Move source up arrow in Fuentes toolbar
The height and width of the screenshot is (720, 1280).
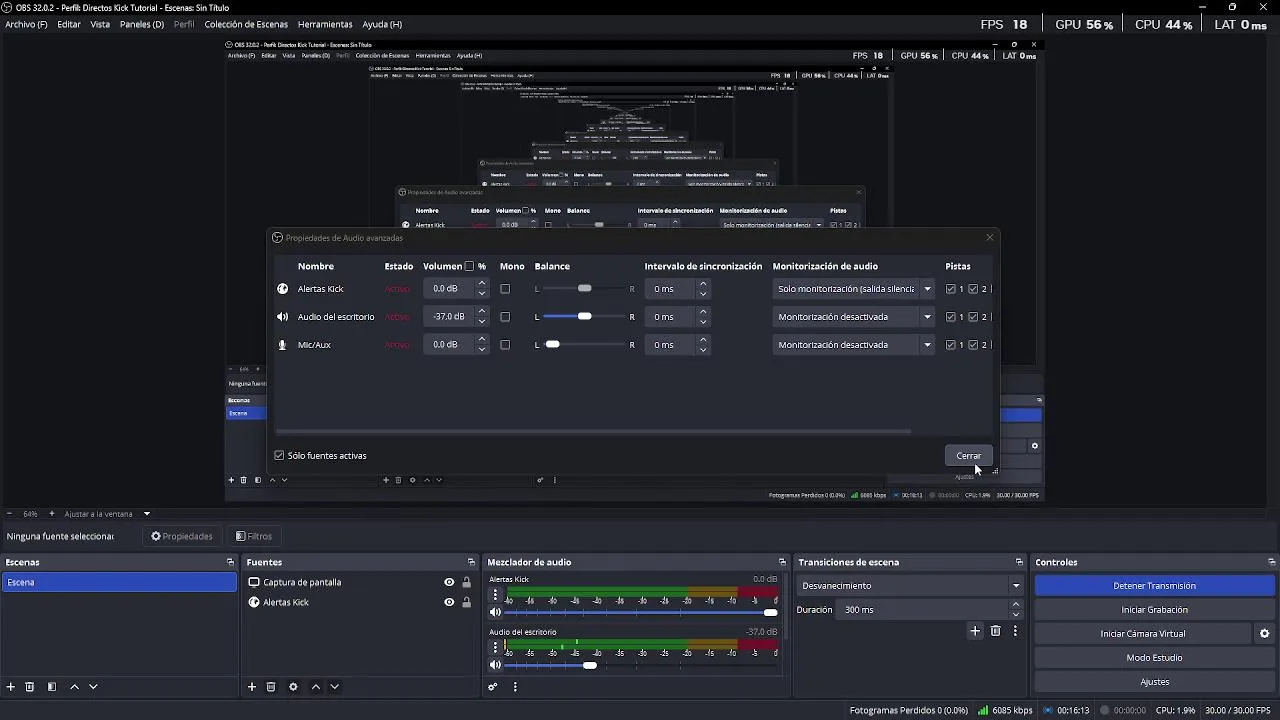coord(316,687)
